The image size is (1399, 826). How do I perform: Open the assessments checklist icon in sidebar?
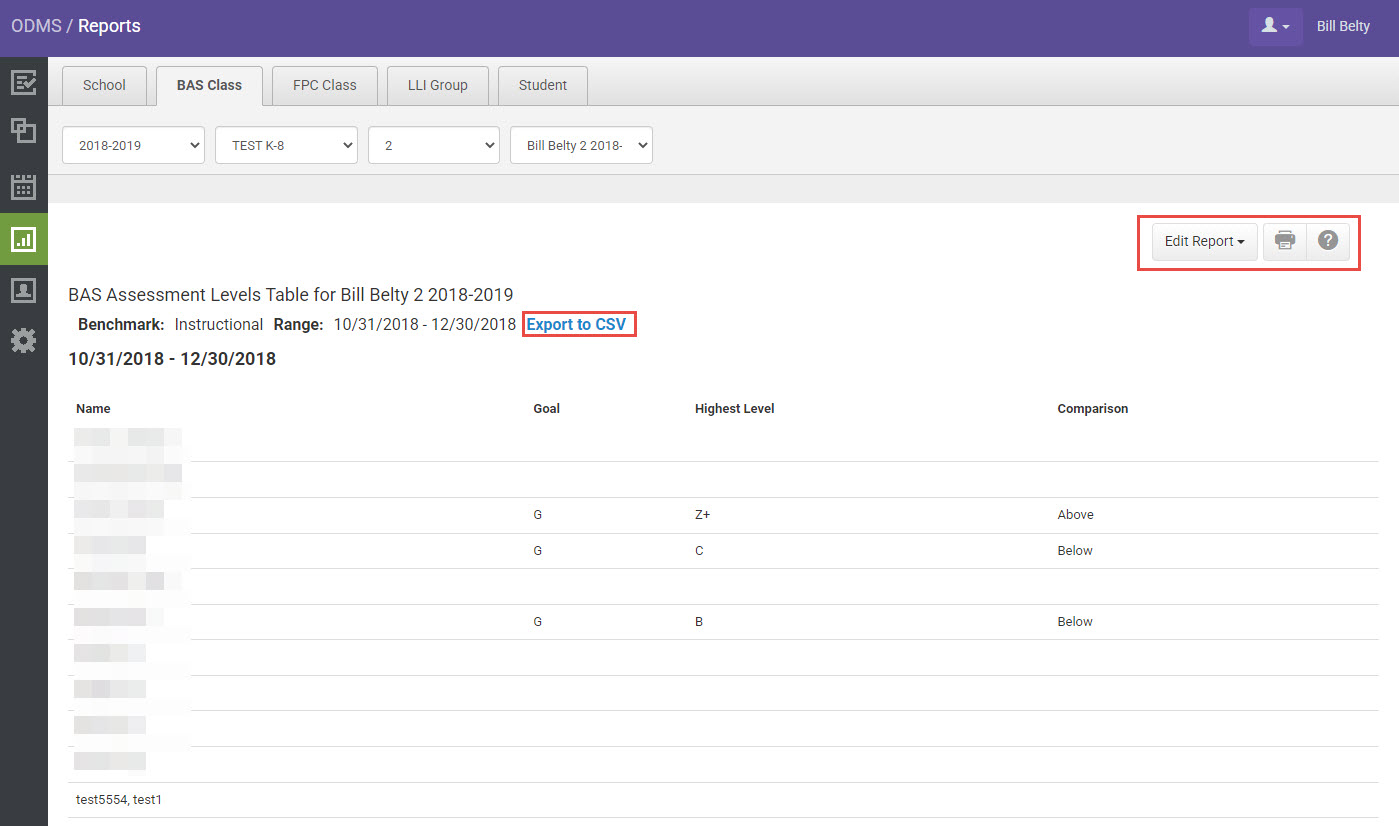[23, 82]
